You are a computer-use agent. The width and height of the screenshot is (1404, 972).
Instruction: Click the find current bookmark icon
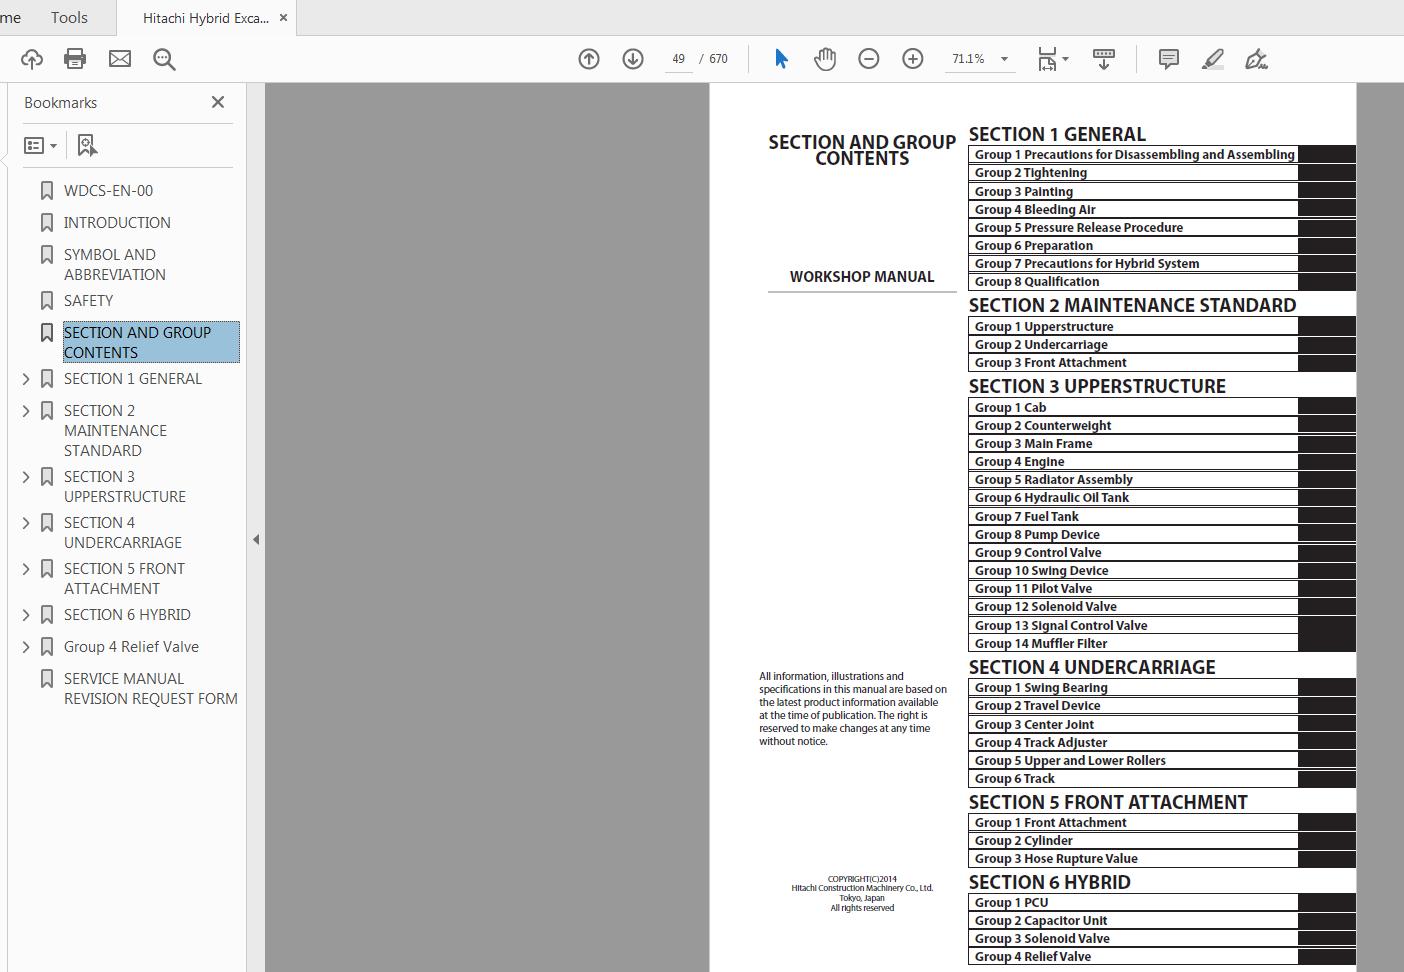click(87, 146)
